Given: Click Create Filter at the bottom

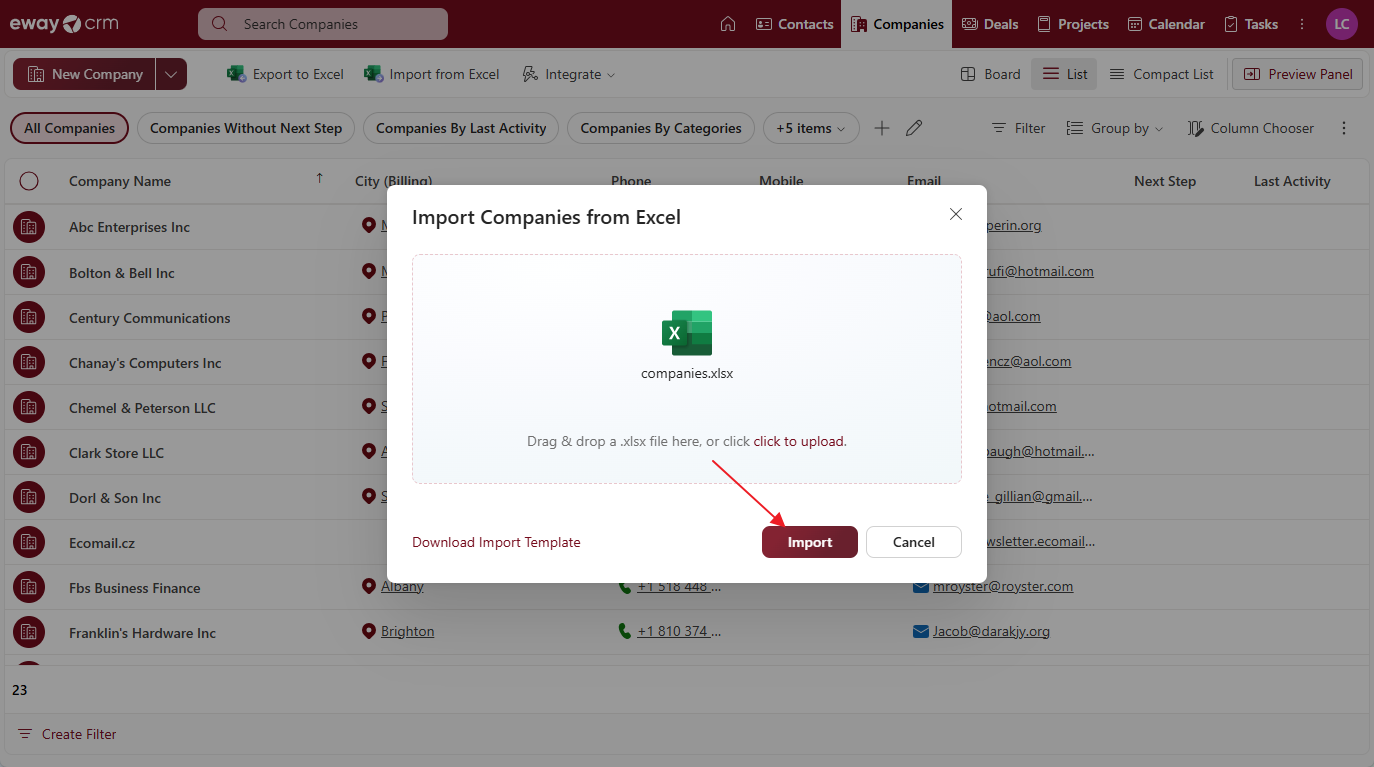Looking at the screenshot, I should click(66, 734).
